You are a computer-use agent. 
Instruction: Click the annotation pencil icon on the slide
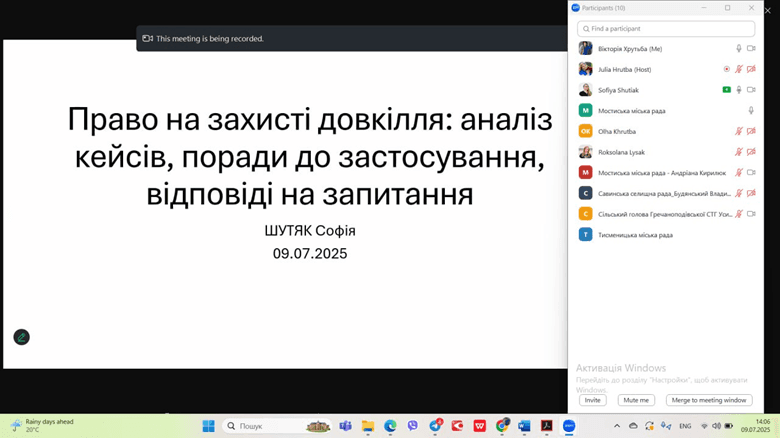[21, 337]
